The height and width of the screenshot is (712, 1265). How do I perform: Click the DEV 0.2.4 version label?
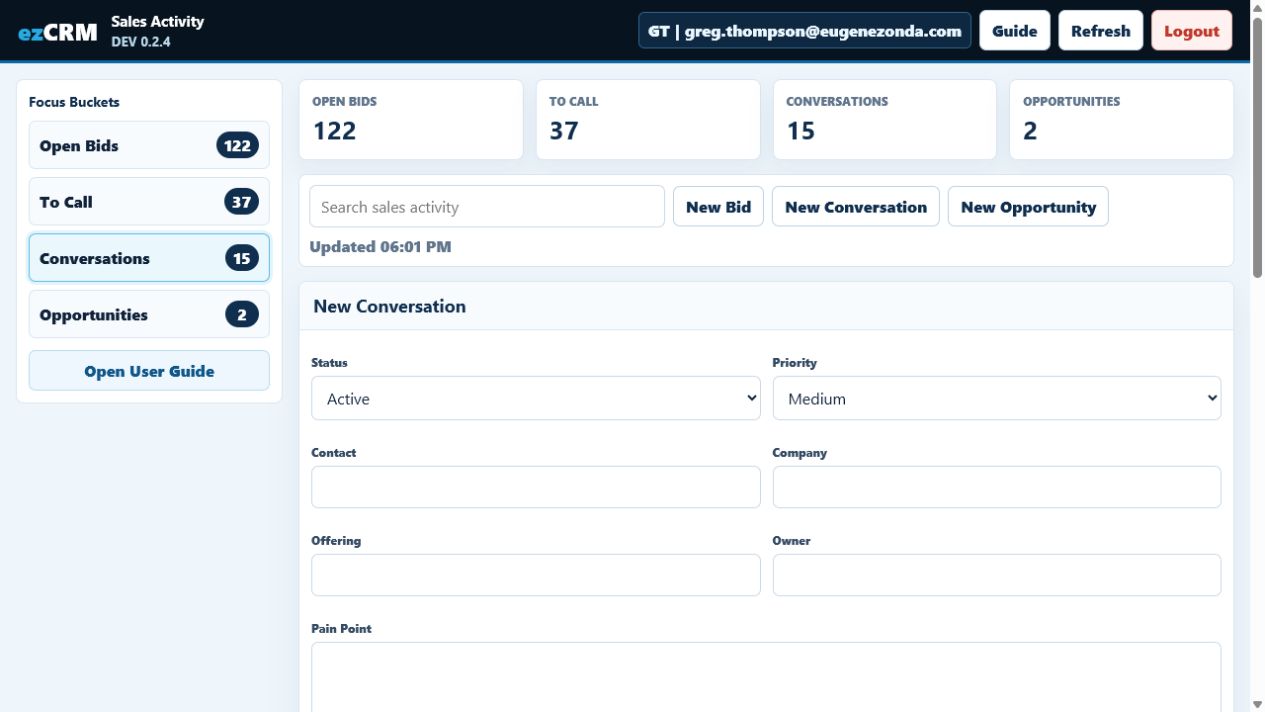click(141, 42)
